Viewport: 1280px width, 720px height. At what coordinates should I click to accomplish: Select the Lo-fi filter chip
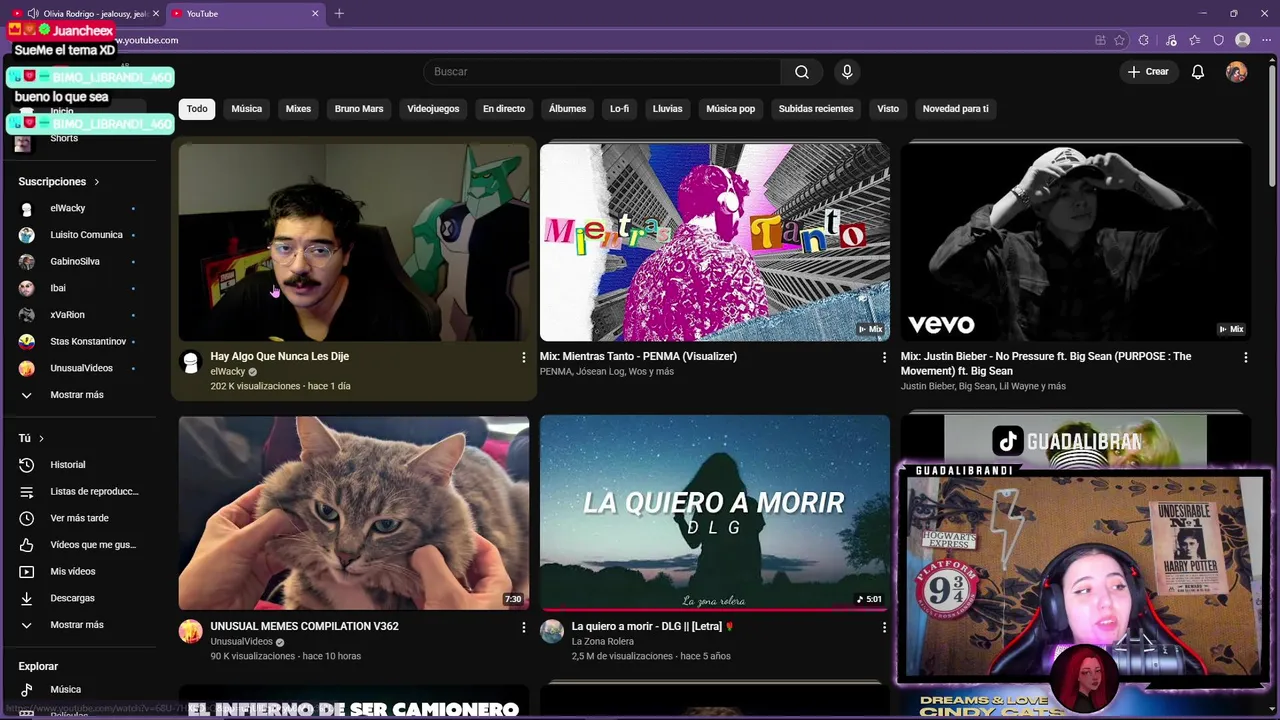tap(620, 109)
